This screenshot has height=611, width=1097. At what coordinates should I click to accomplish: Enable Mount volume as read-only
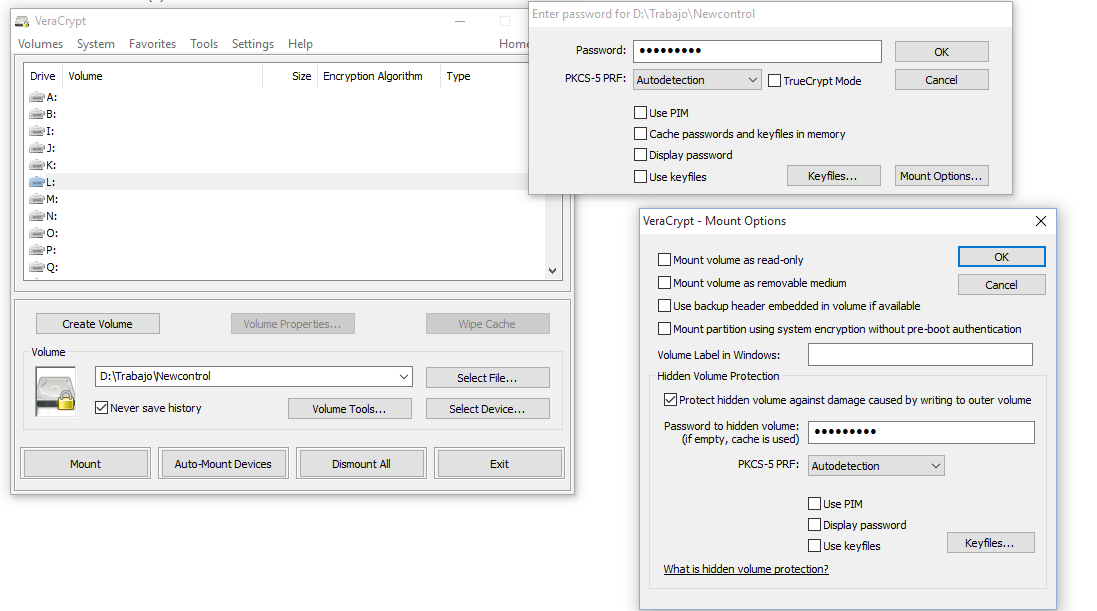665,260
